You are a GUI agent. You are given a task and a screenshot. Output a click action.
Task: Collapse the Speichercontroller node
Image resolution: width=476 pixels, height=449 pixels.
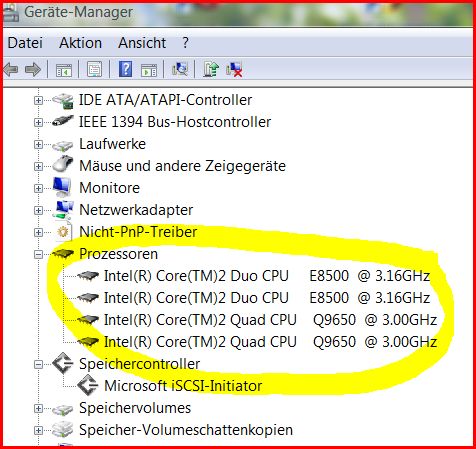pos(38,364)
